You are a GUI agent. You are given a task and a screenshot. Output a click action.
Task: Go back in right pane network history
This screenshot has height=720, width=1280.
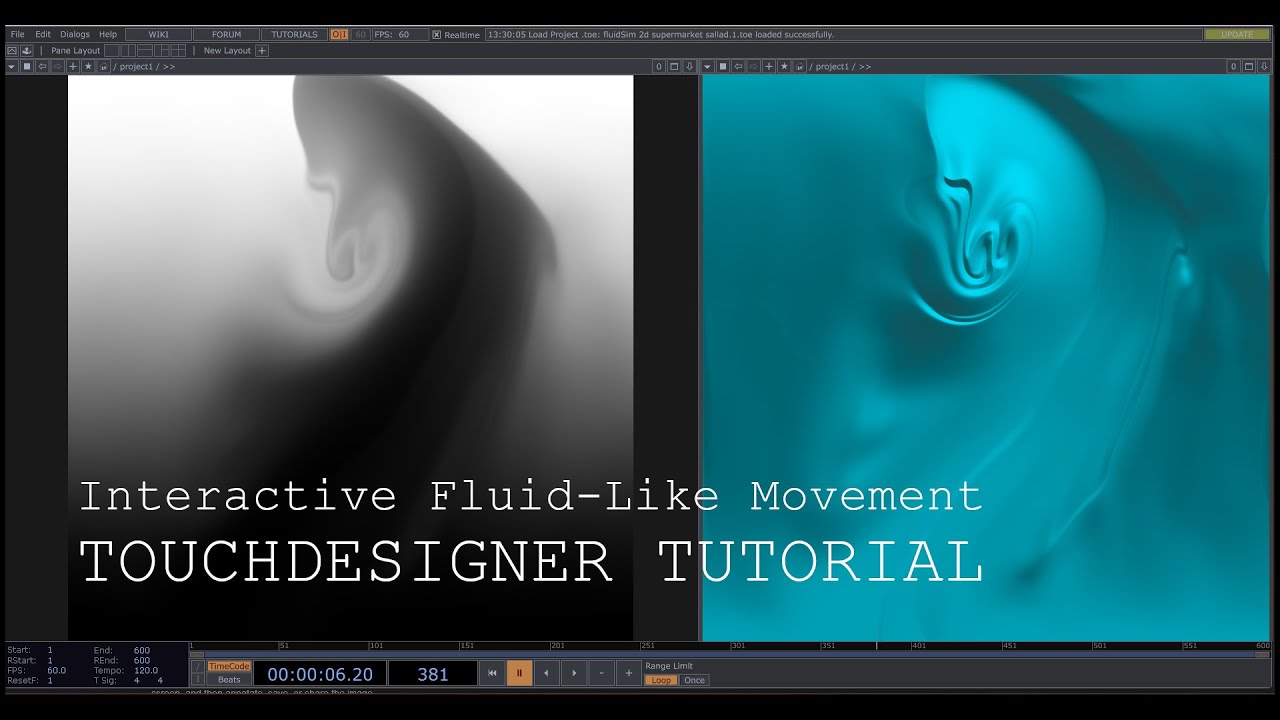pyautogui.click(x=738, y=66)
